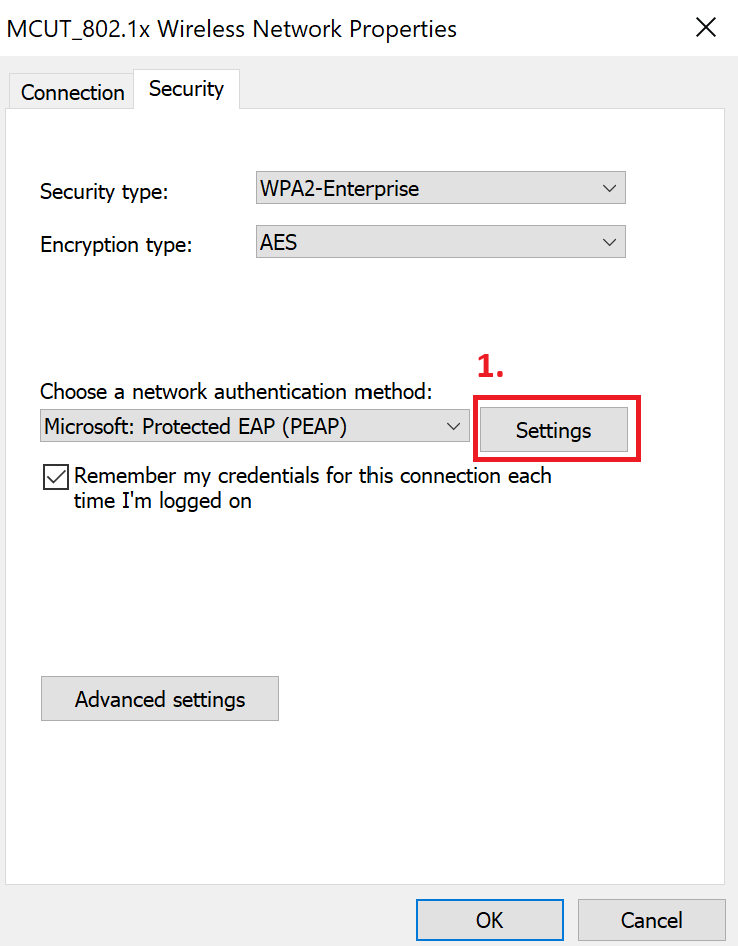This screenshot has height=946, width=738.
Task: Switch to the Connection tab
Action: (72, 92)
